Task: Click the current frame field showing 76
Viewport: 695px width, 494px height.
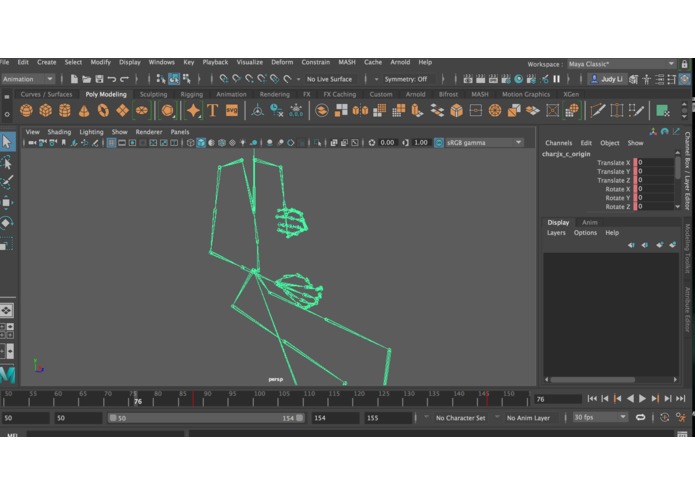Action: [x=558, y=399]
